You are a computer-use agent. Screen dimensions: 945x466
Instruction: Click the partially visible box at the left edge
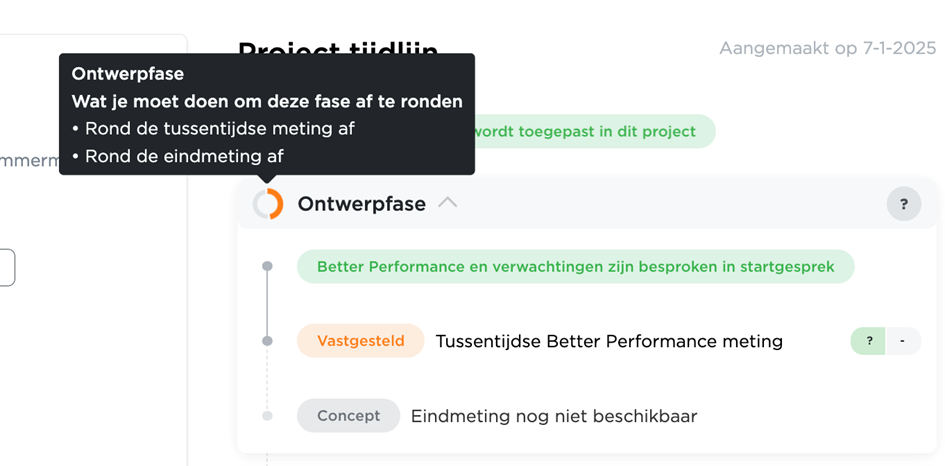tap(7, 268)
